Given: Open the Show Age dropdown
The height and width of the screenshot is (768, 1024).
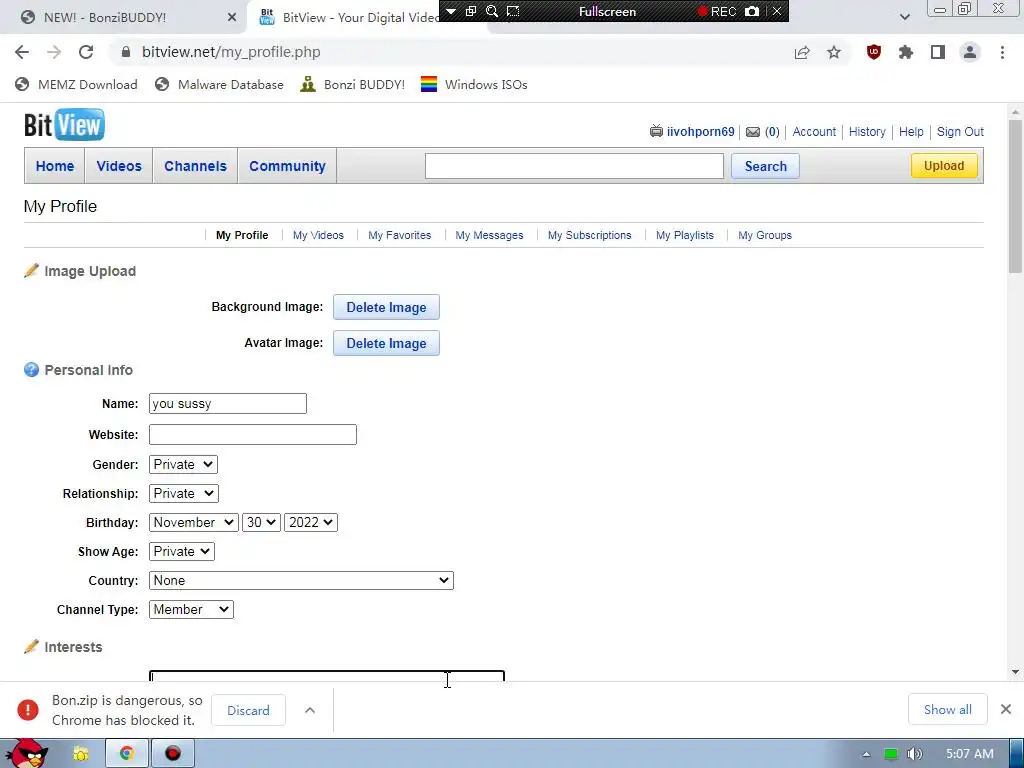Looking at the screenshot, I should click(x=182, y=552).
